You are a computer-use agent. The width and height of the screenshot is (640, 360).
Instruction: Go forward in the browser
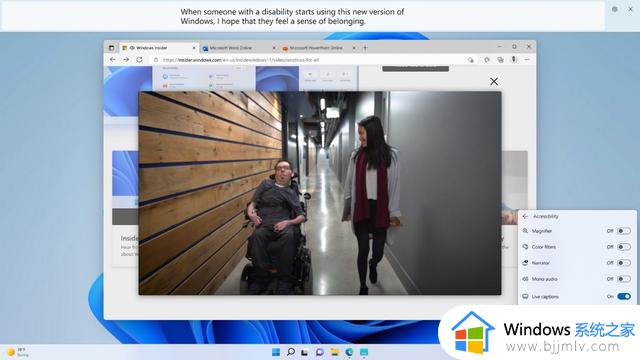(126, 60)
